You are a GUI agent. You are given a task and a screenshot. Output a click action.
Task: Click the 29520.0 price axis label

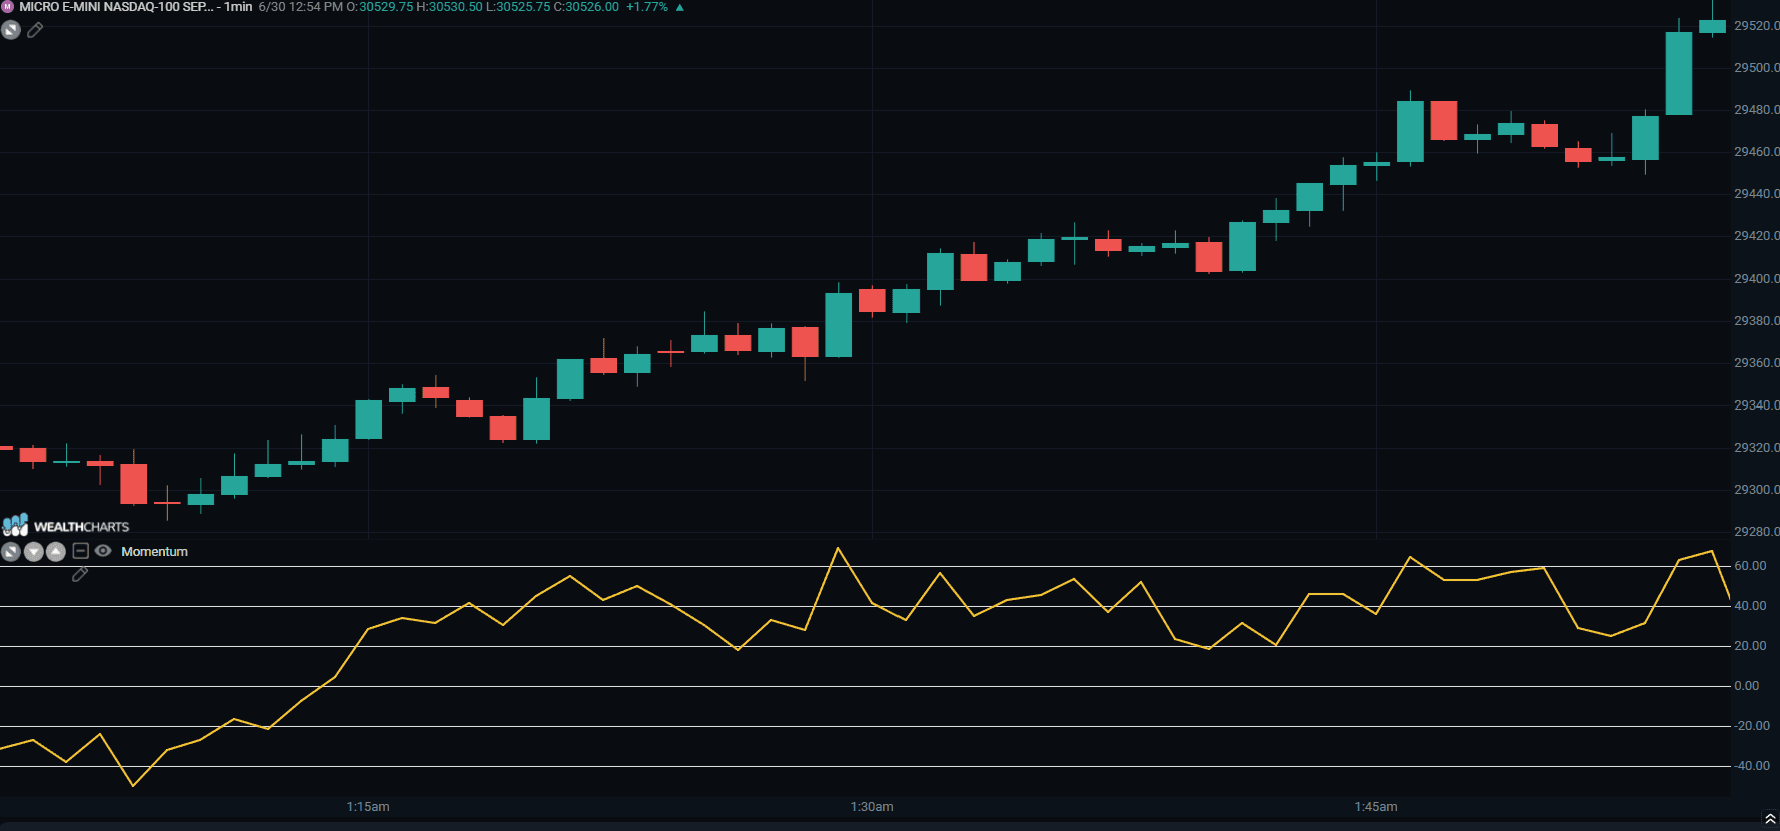[1756, 26]
